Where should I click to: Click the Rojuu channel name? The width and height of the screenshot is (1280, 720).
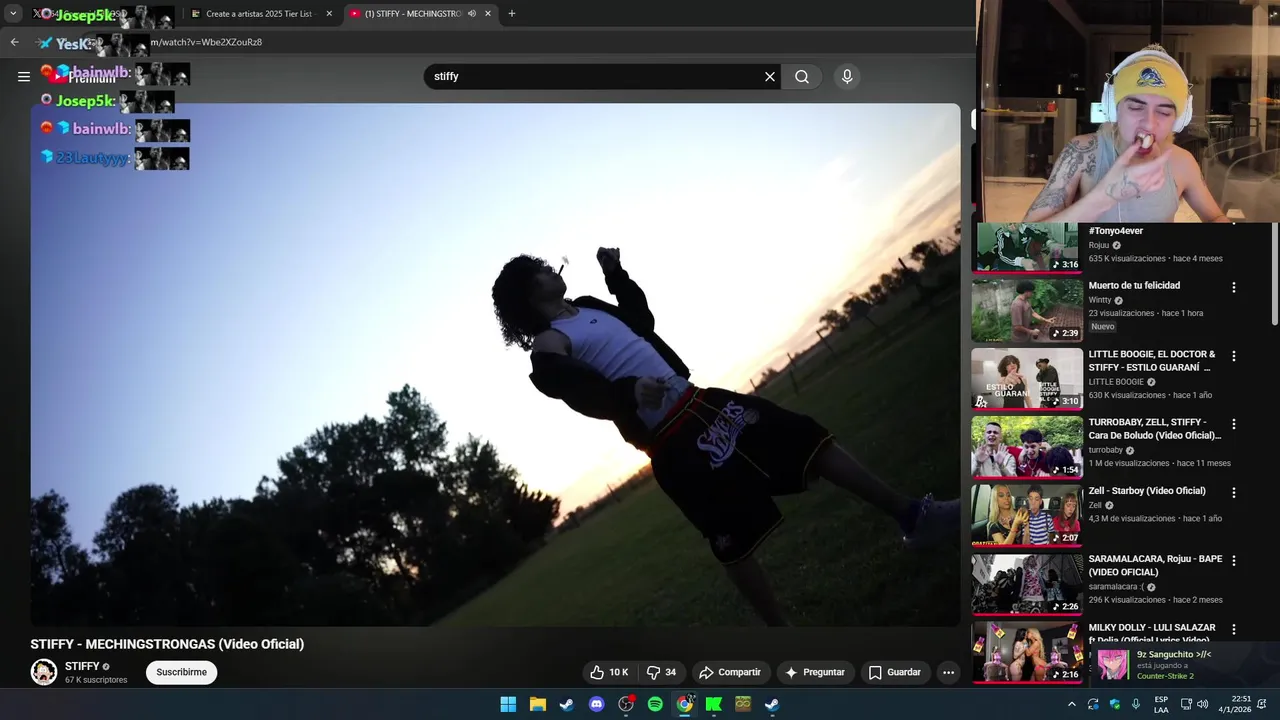click(1099, 245)
